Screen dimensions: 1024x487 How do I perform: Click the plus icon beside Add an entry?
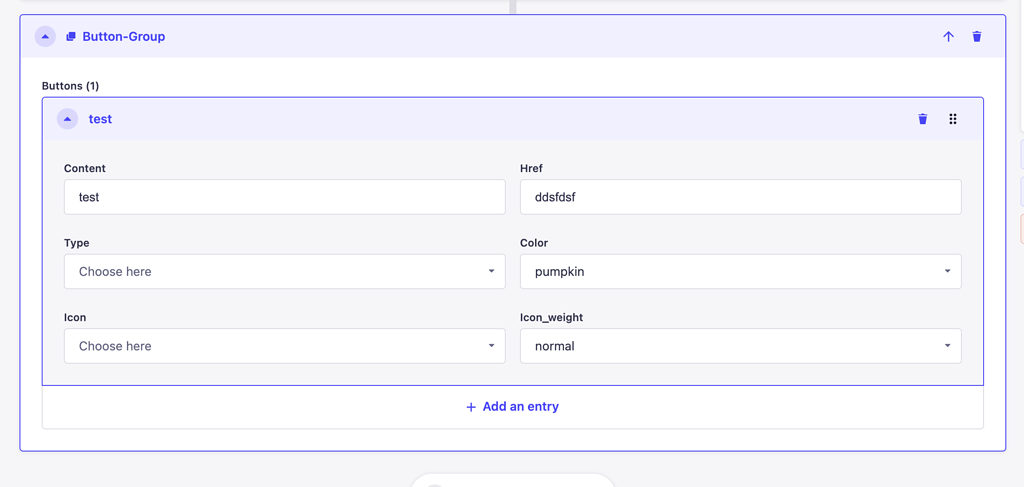[x=471, y=407]
